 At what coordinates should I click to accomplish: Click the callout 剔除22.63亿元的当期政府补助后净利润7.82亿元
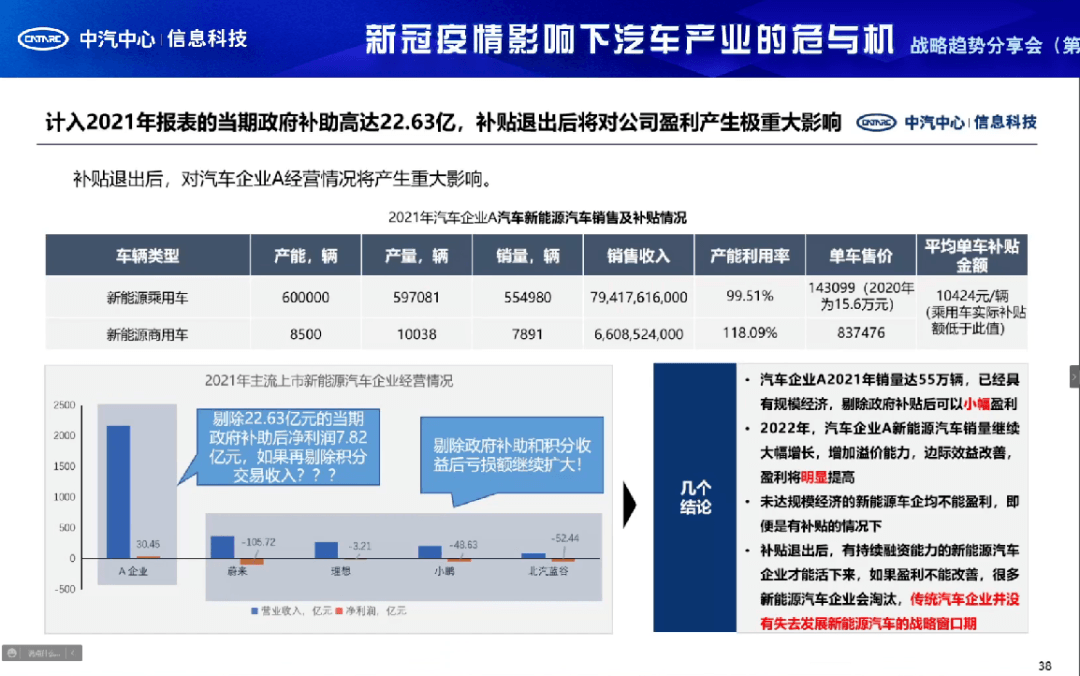coord(288,447)
